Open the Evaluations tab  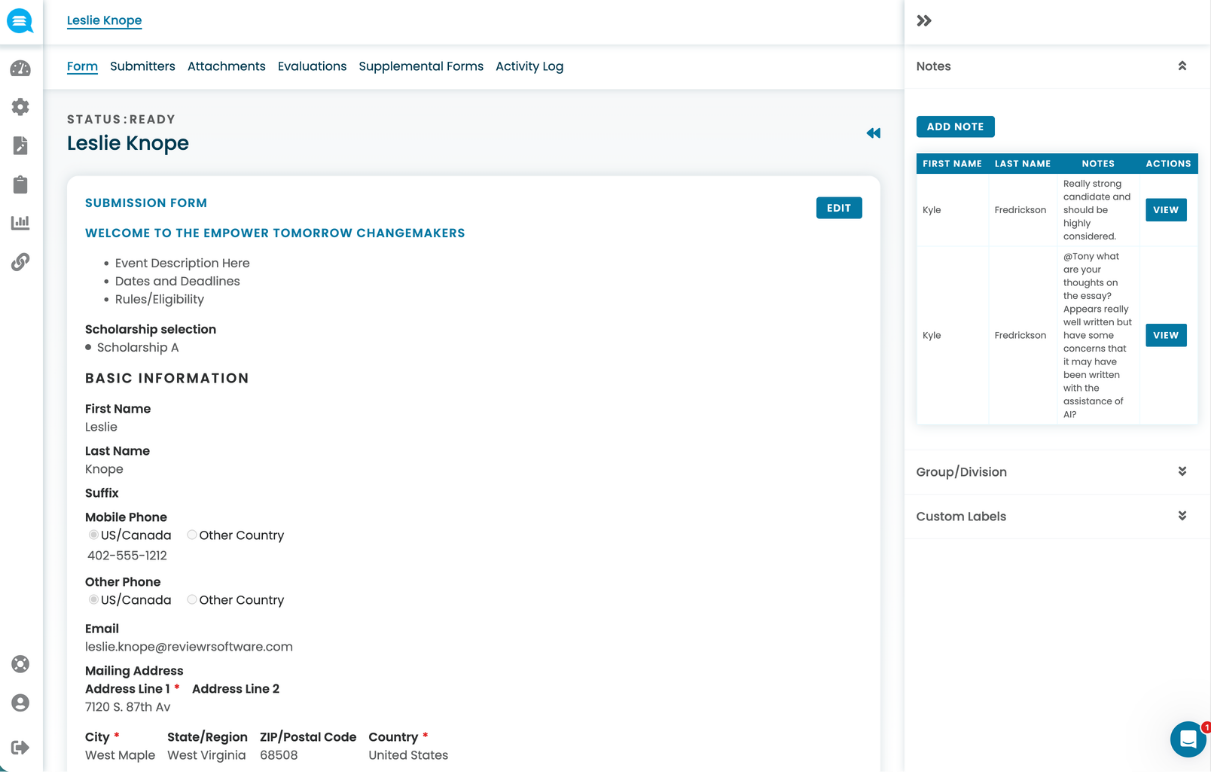coord(312,66)
